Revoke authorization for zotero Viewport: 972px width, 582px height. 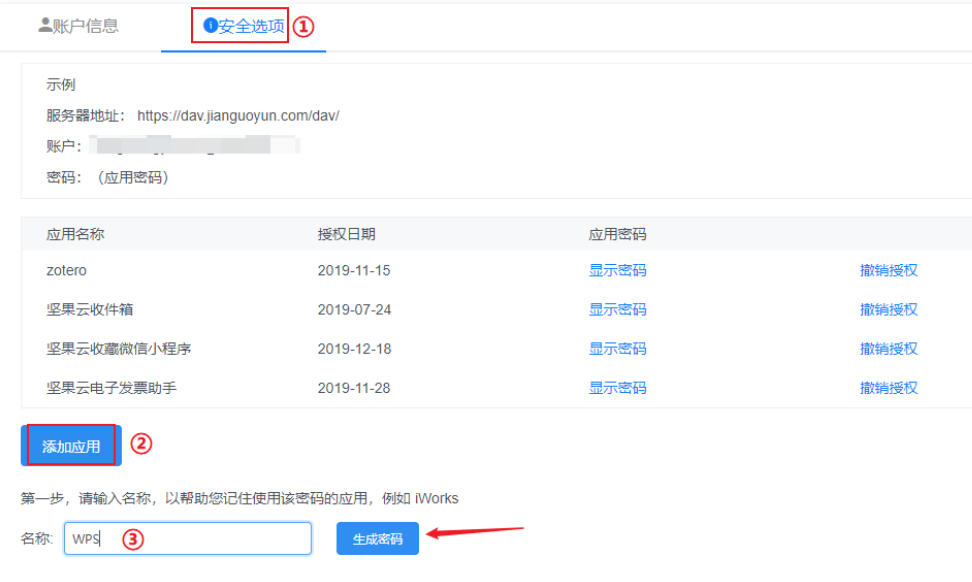point(889,270)
